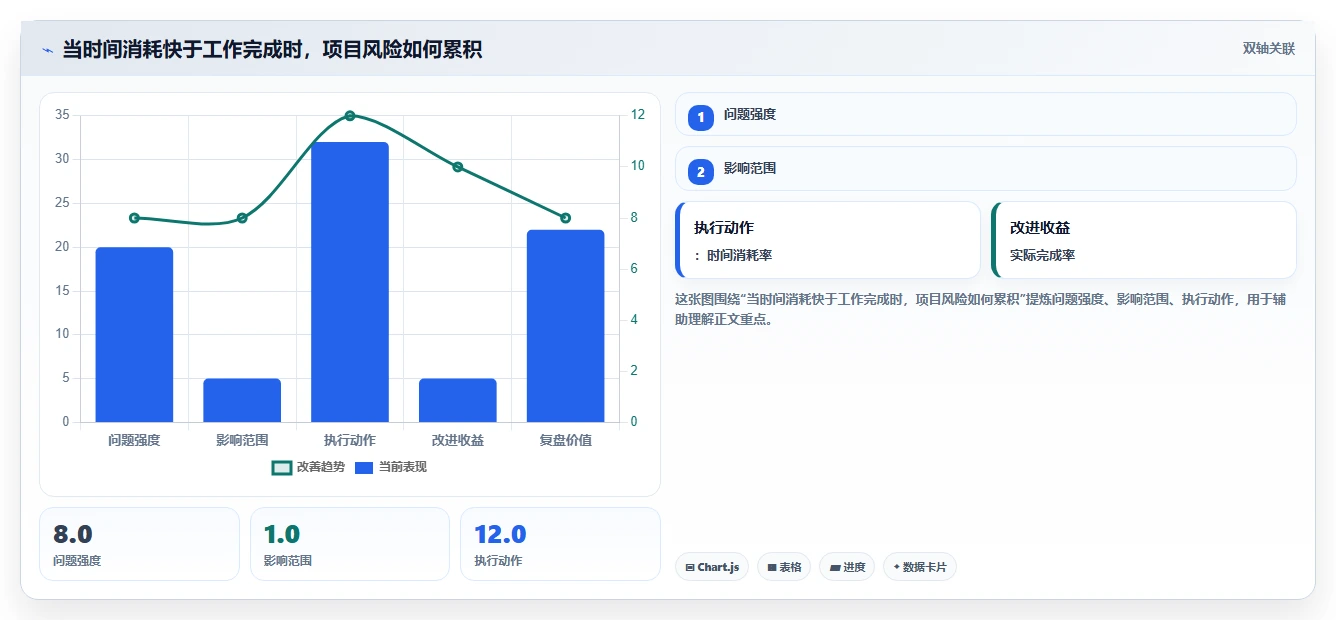Open the 影响范围 list item row
The image size is (1336, 620).
(985, 169)
